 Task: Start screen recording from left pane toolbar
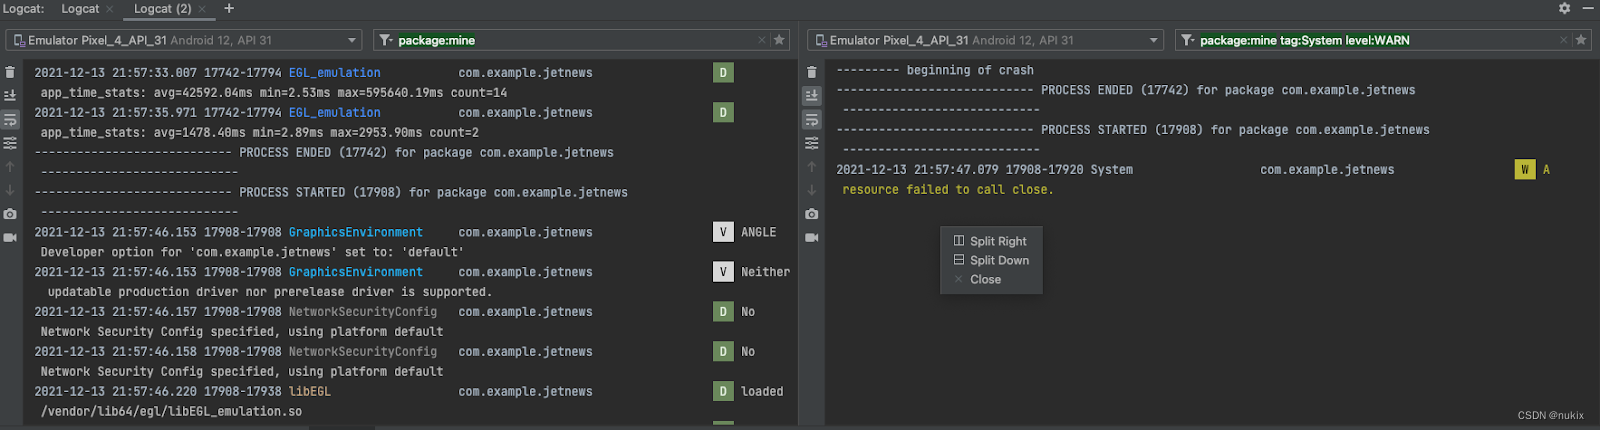click(10, 238)
